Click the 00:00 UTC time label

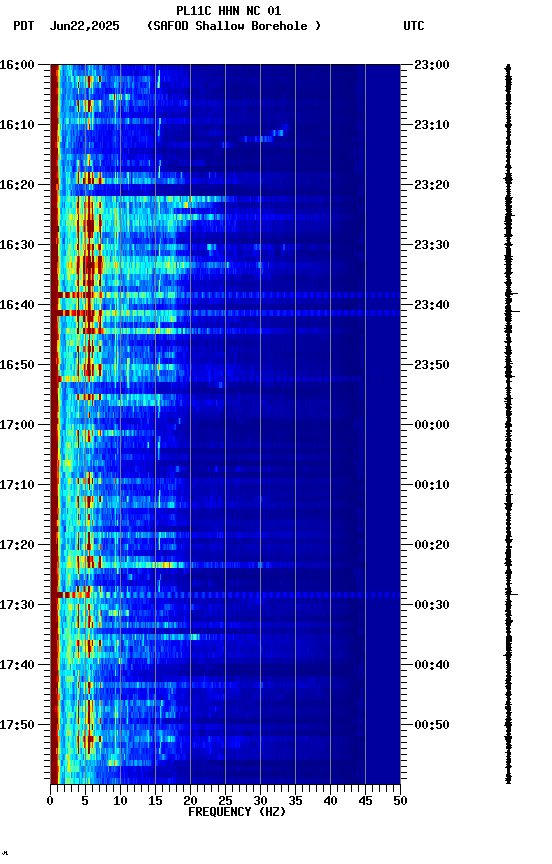click(x=432, y=425)
